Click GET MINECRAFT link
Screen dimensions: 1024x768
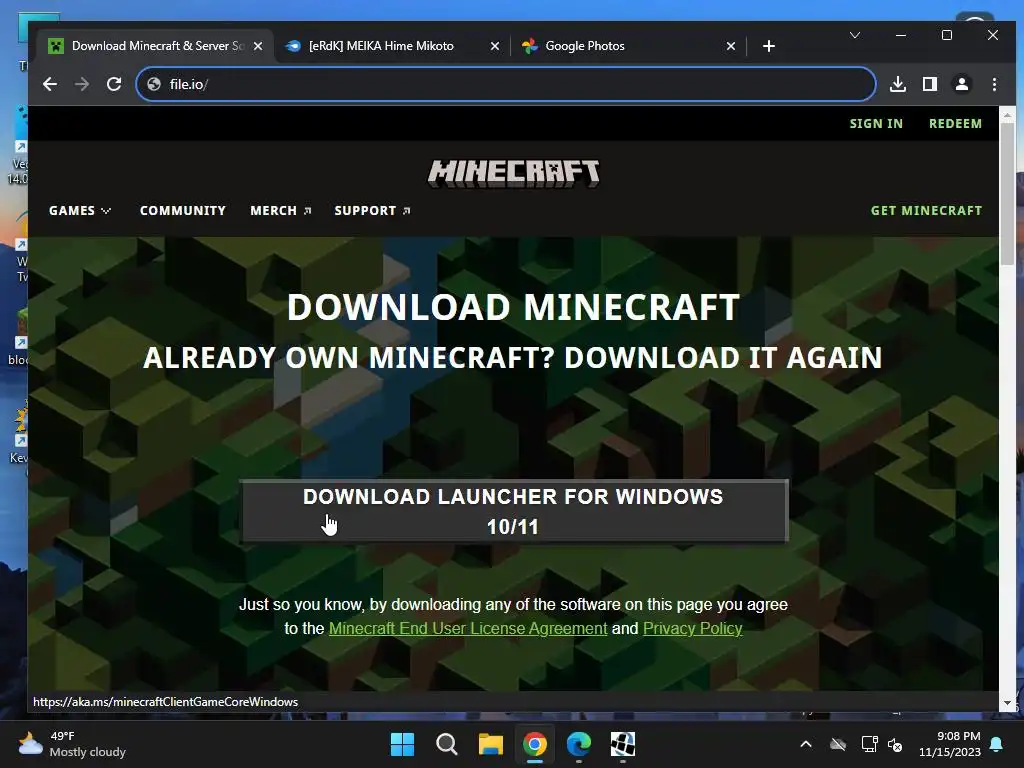click(926, 210)
